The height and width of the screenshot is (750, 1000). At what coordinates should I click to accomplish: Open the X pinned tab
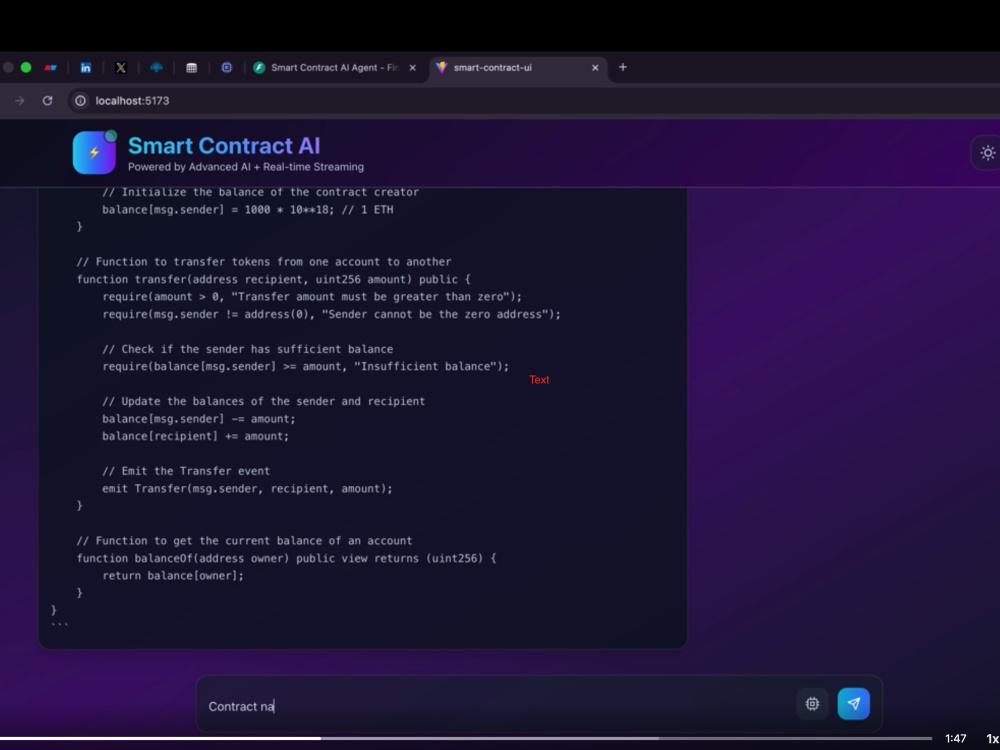pyautogui.click(x=121, y=68)
